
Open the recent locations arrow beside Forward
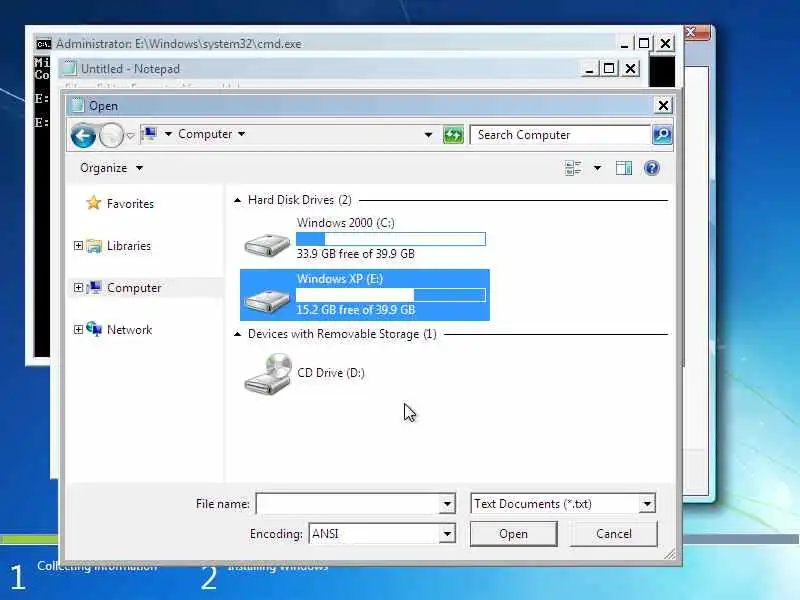pyautogui.click(x=131, y=136)
